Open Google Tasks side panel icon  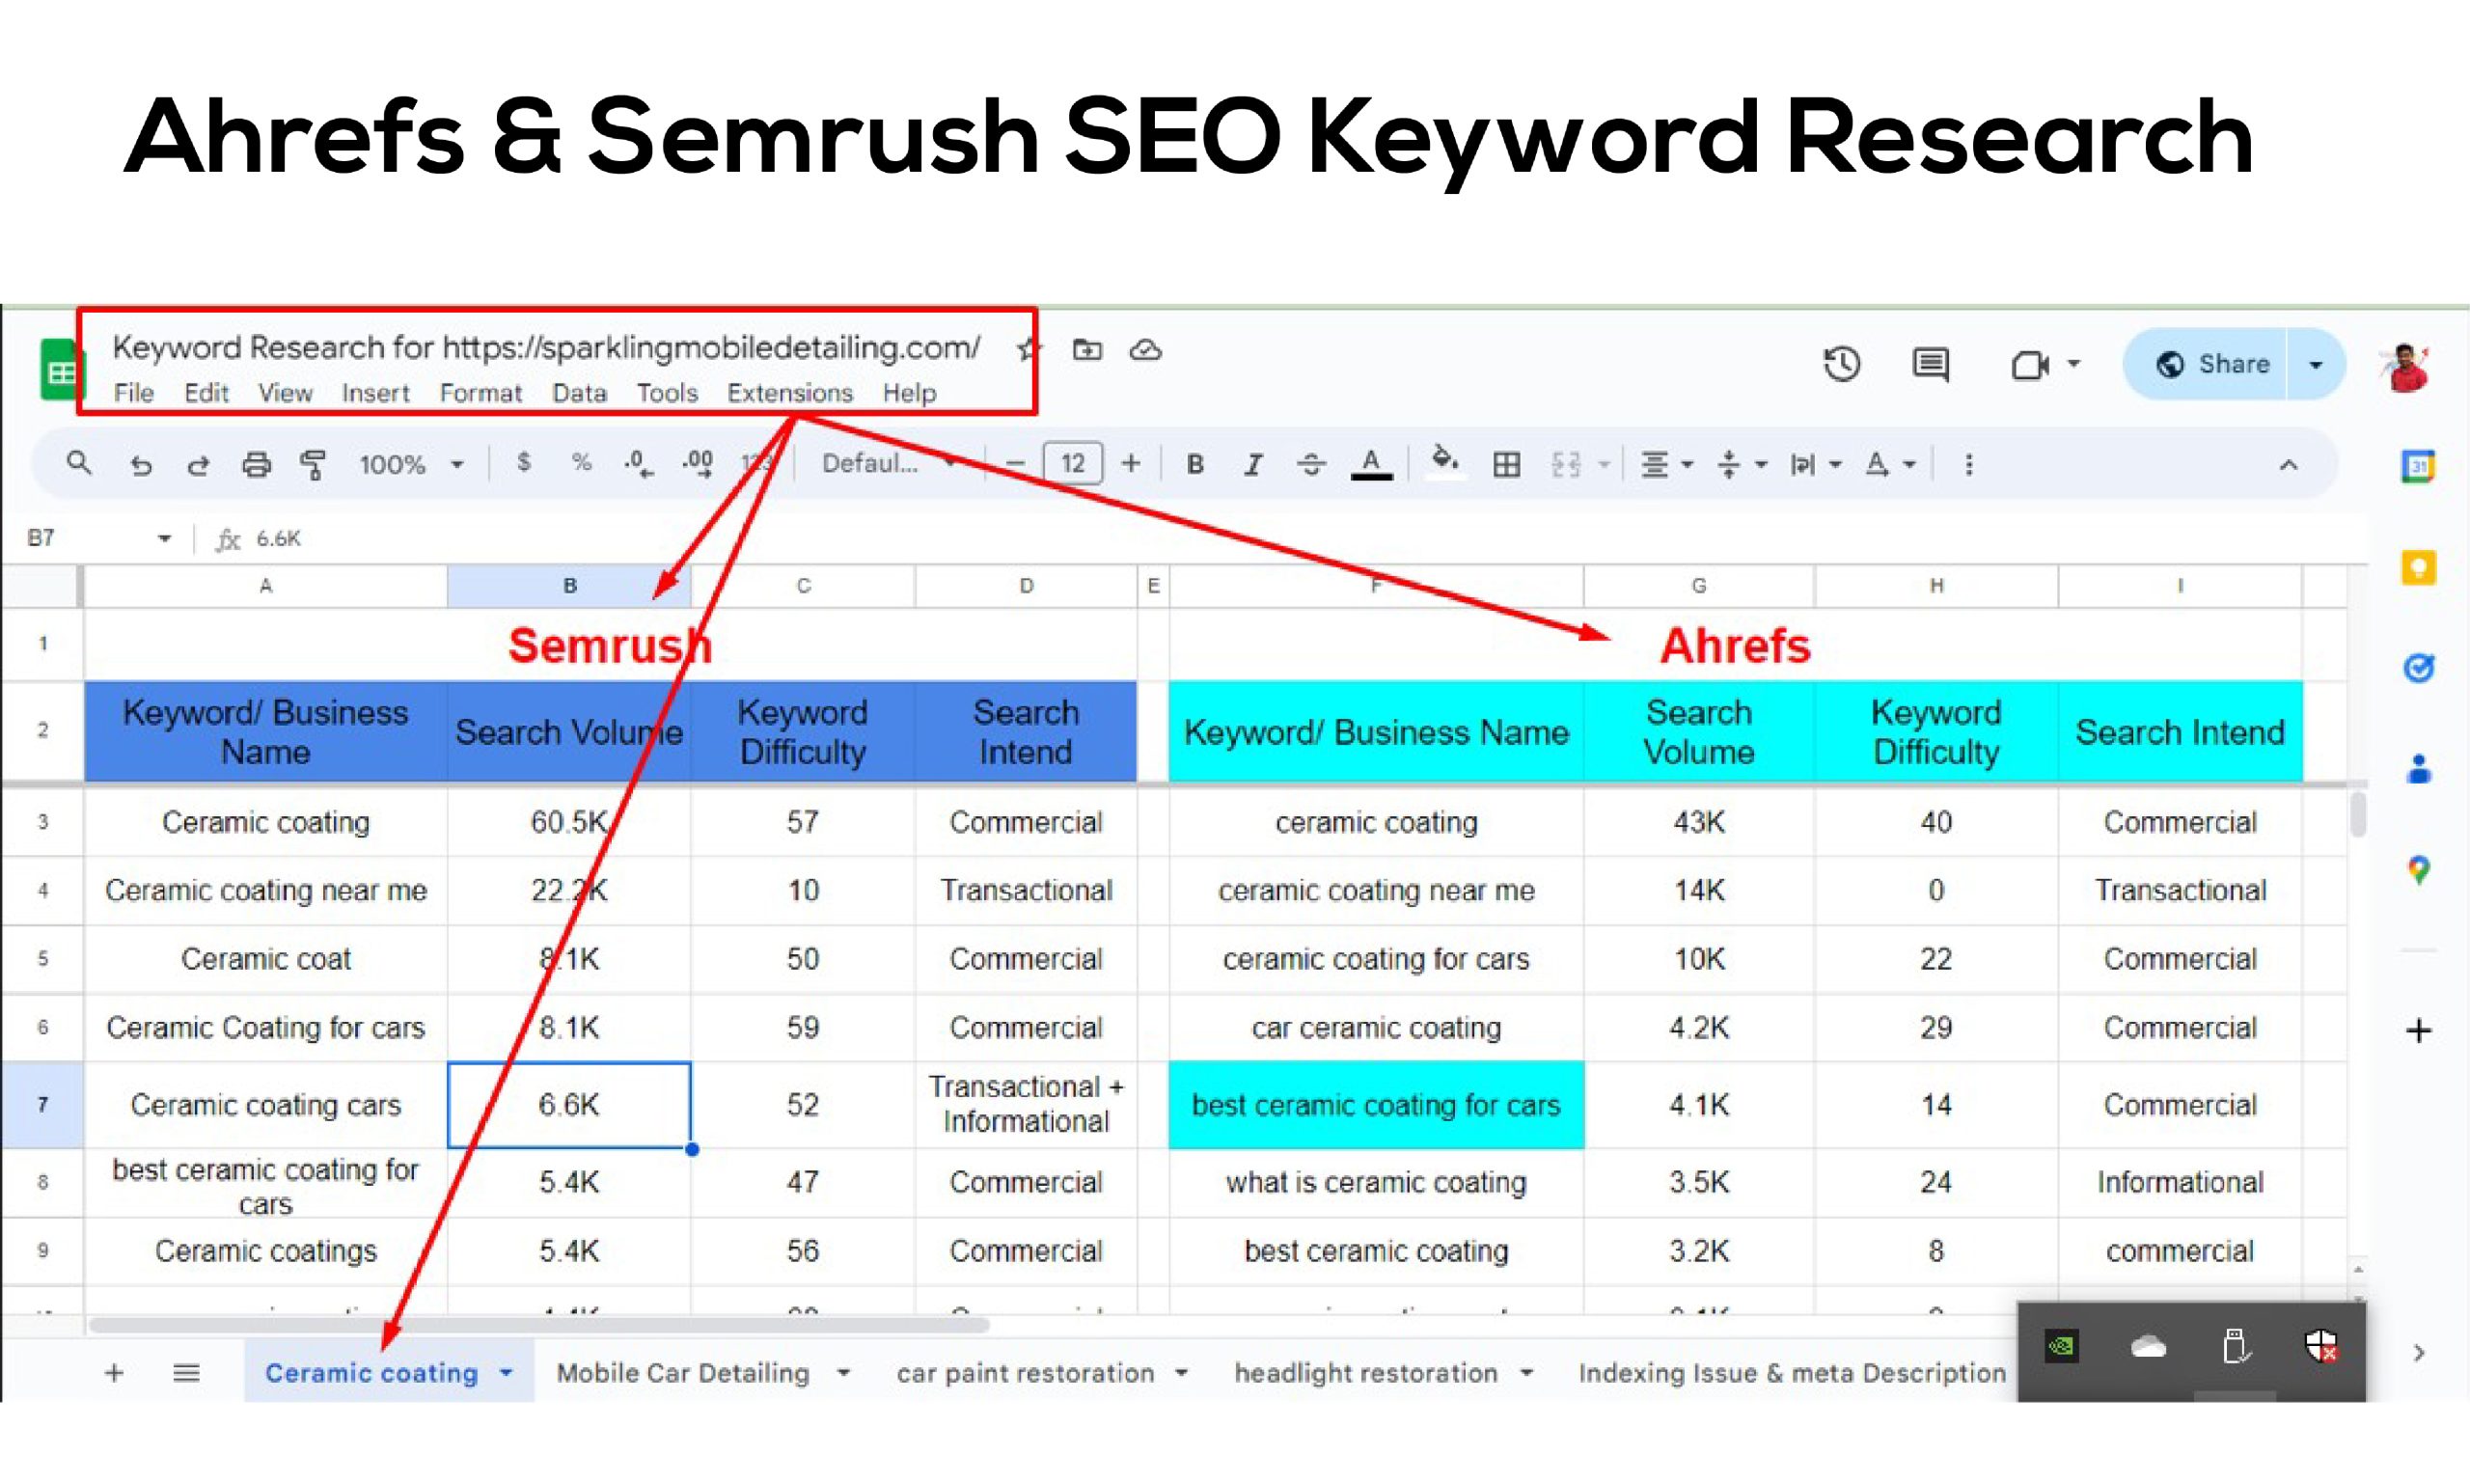(2418, 667)
